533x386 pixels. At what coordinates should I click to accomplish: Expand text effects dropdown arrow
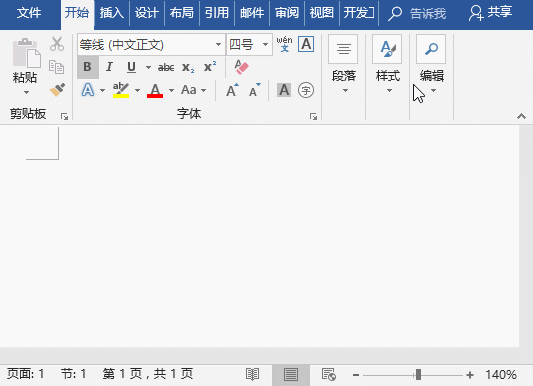102,90
